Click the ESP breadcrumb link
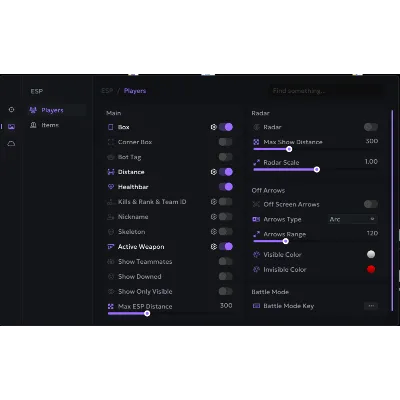 107,91
